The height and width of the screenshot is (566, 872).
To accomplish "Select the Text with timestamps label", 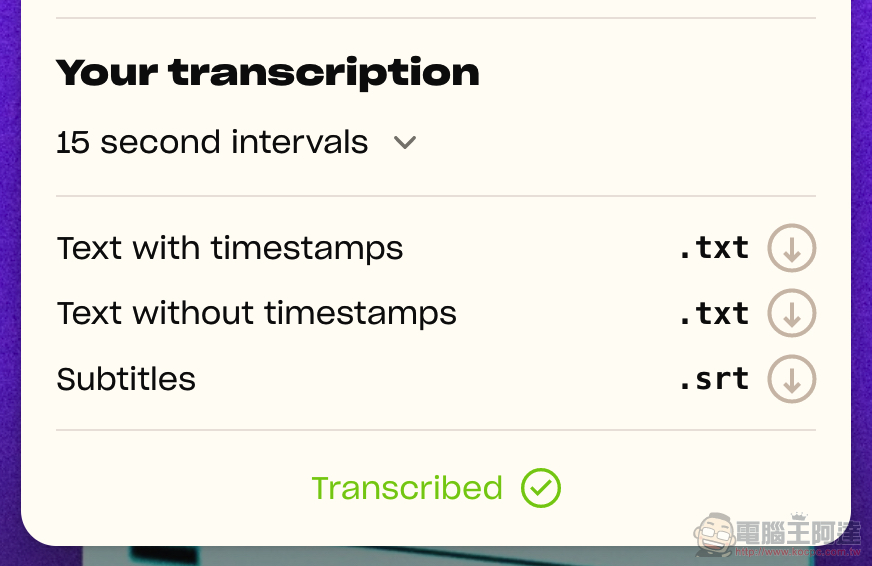I will point(230,248).
